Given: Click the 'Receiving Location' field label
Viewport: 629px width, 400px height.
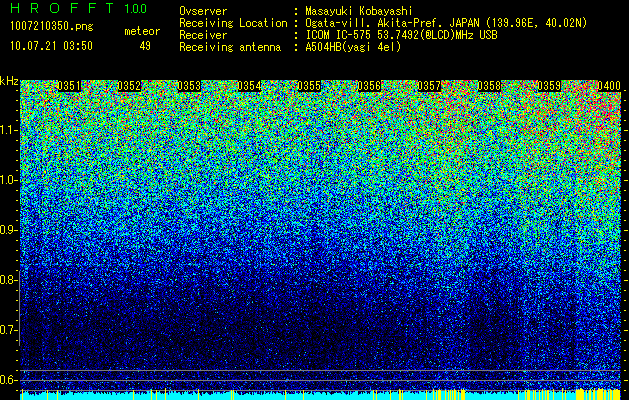Looking at the screenshot, I should (233, 23).
